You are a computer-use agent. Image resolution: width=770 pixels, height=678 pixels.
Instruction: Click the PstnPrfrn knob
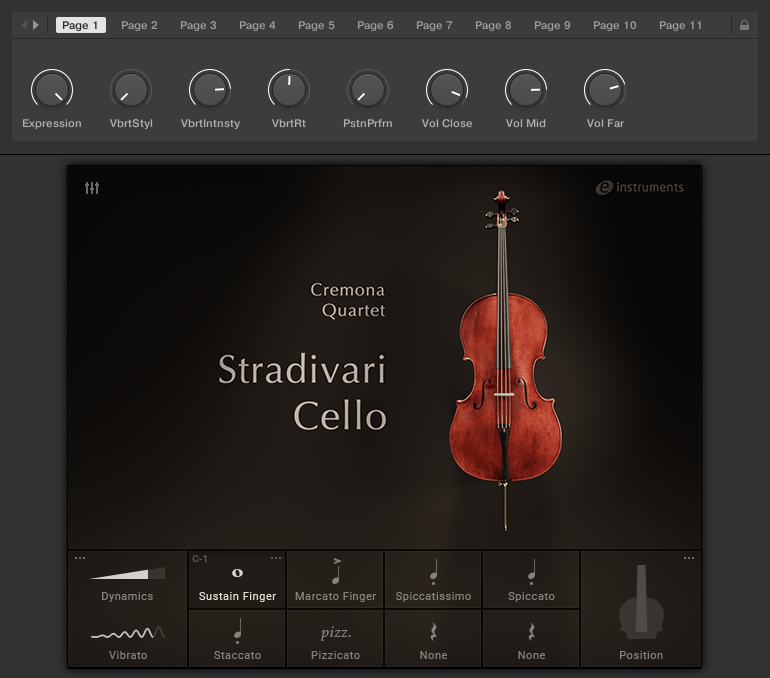point(368,89)
